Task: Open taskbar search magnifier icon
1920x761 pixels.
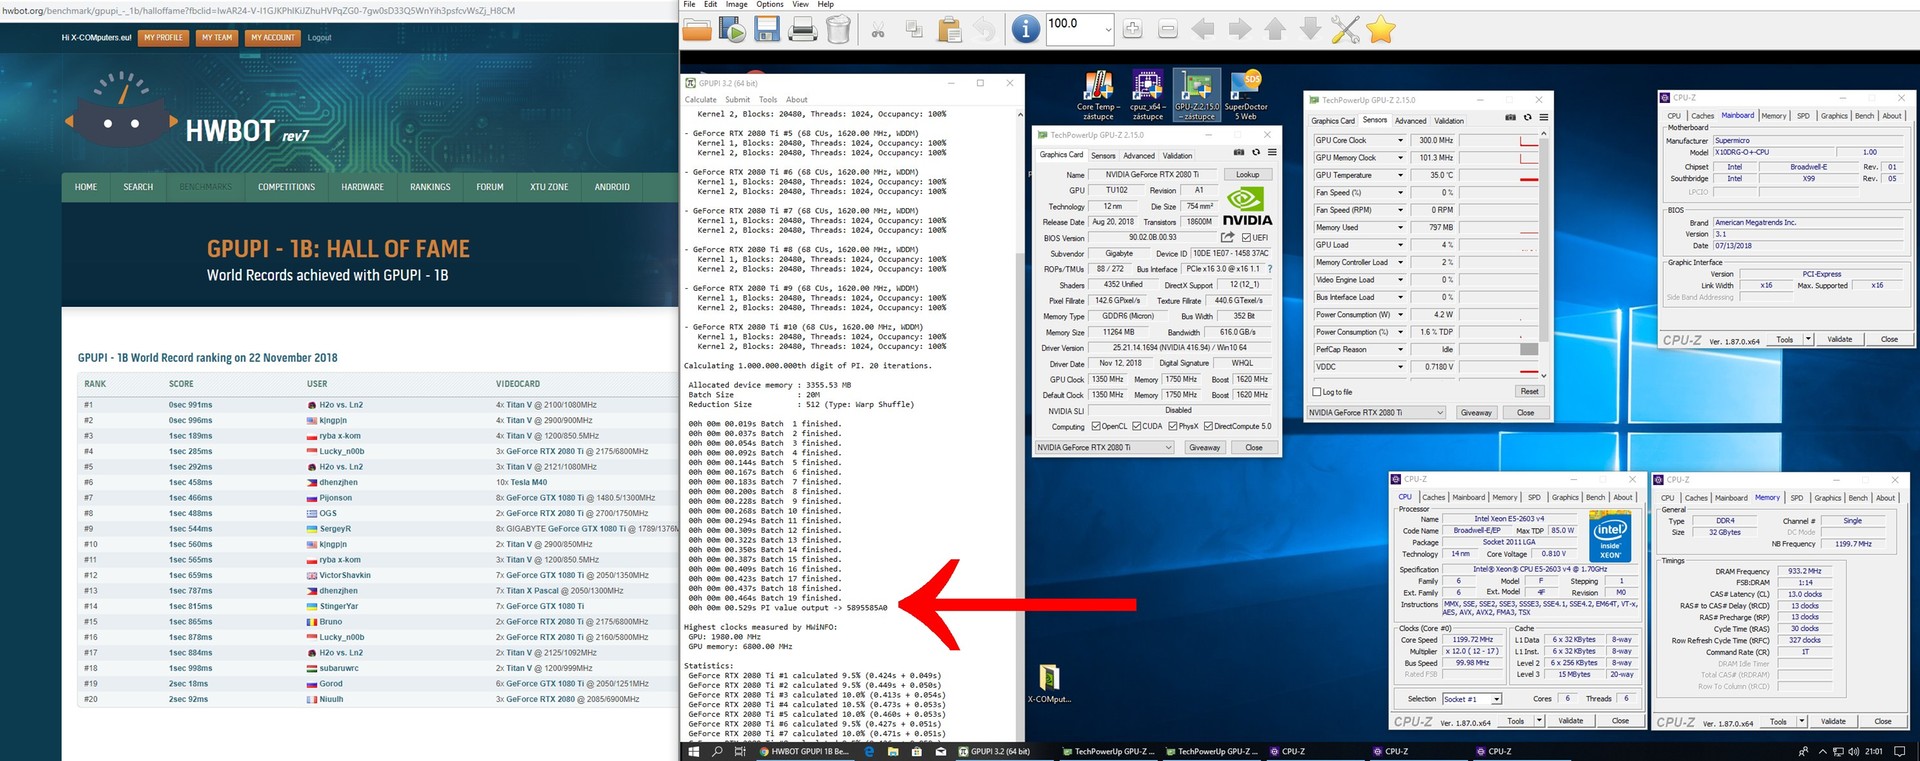Action: click(x=717, y=751)
